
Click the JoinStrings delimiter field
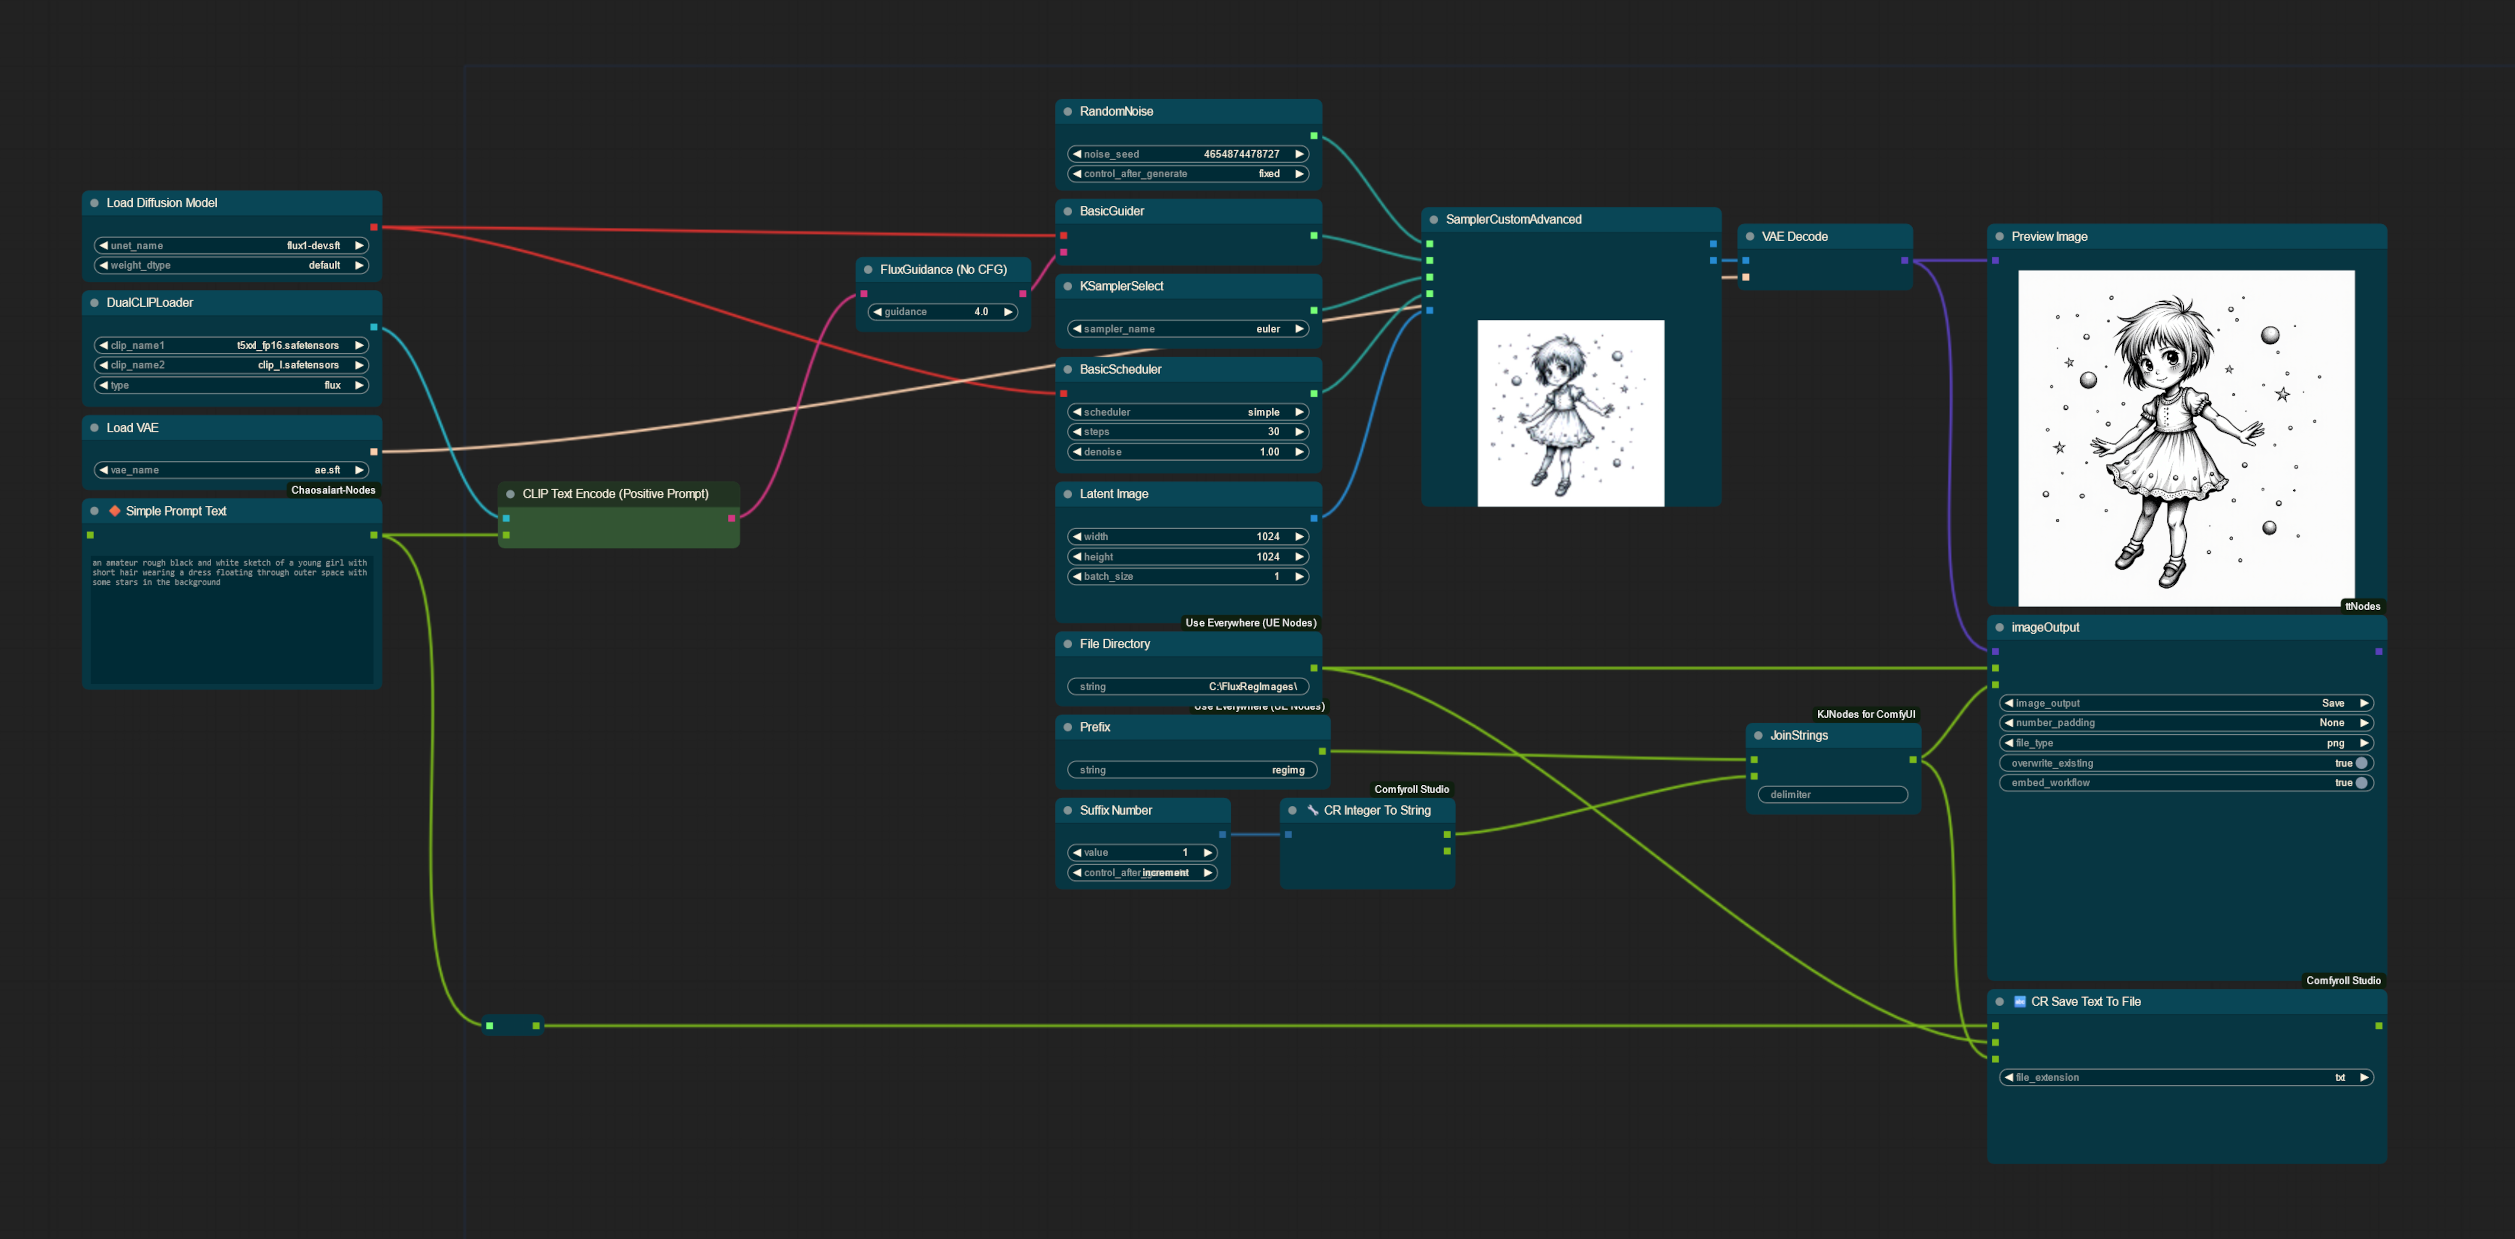[1832, 795]
